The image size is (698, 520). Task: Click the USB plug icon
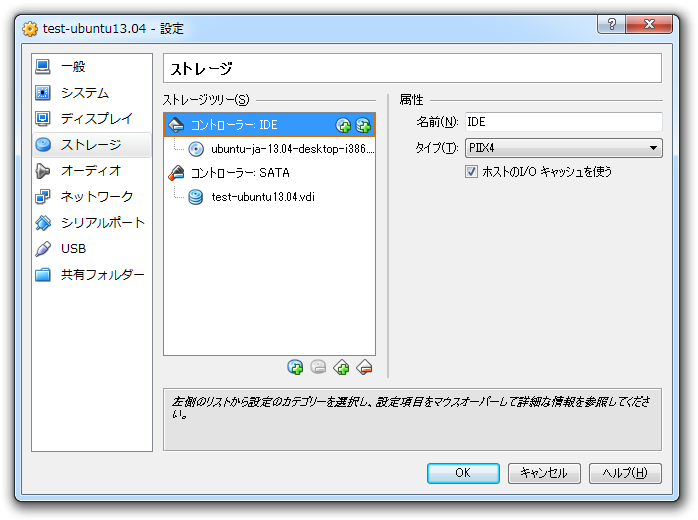[43, 248]
